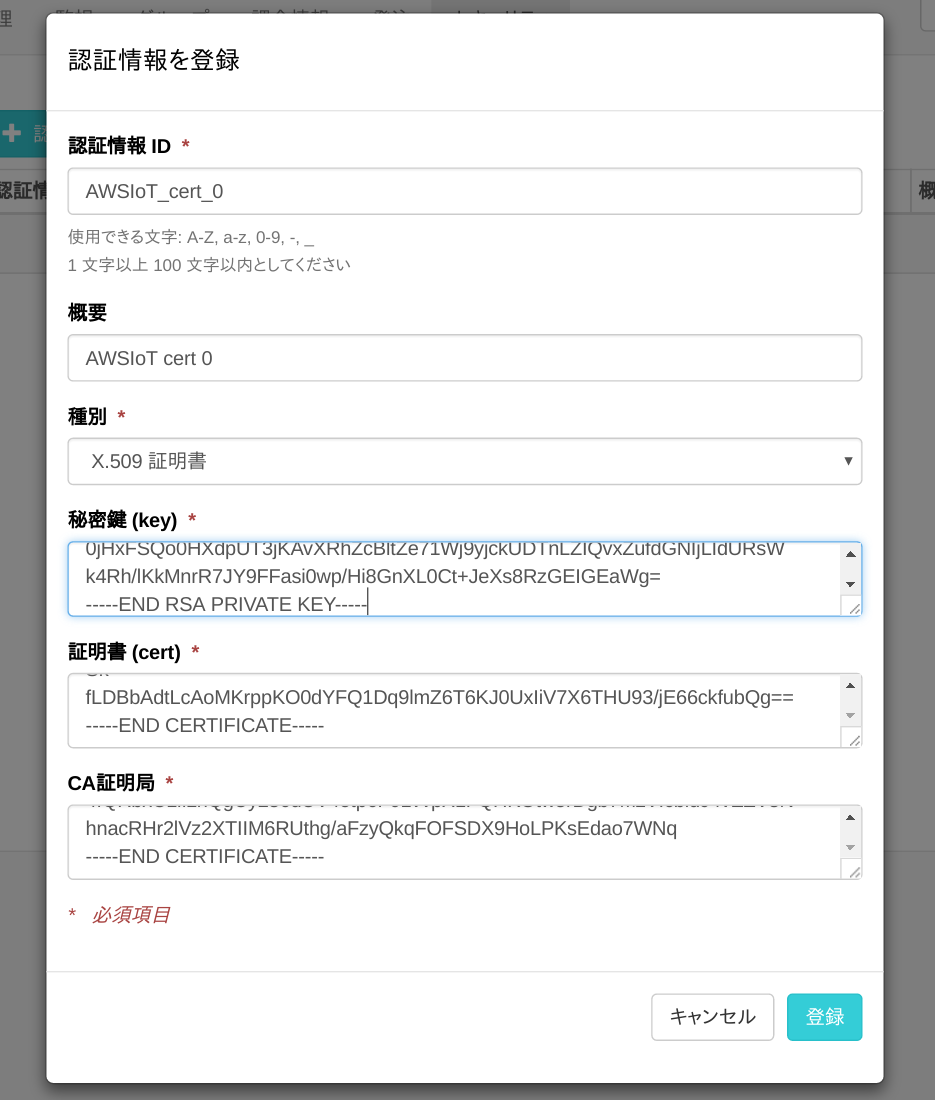This screenshot has height=1100, width=935.
Task: Click the scroll up arrow in 証明書 (cert) textarea
Action: (850, 685)
